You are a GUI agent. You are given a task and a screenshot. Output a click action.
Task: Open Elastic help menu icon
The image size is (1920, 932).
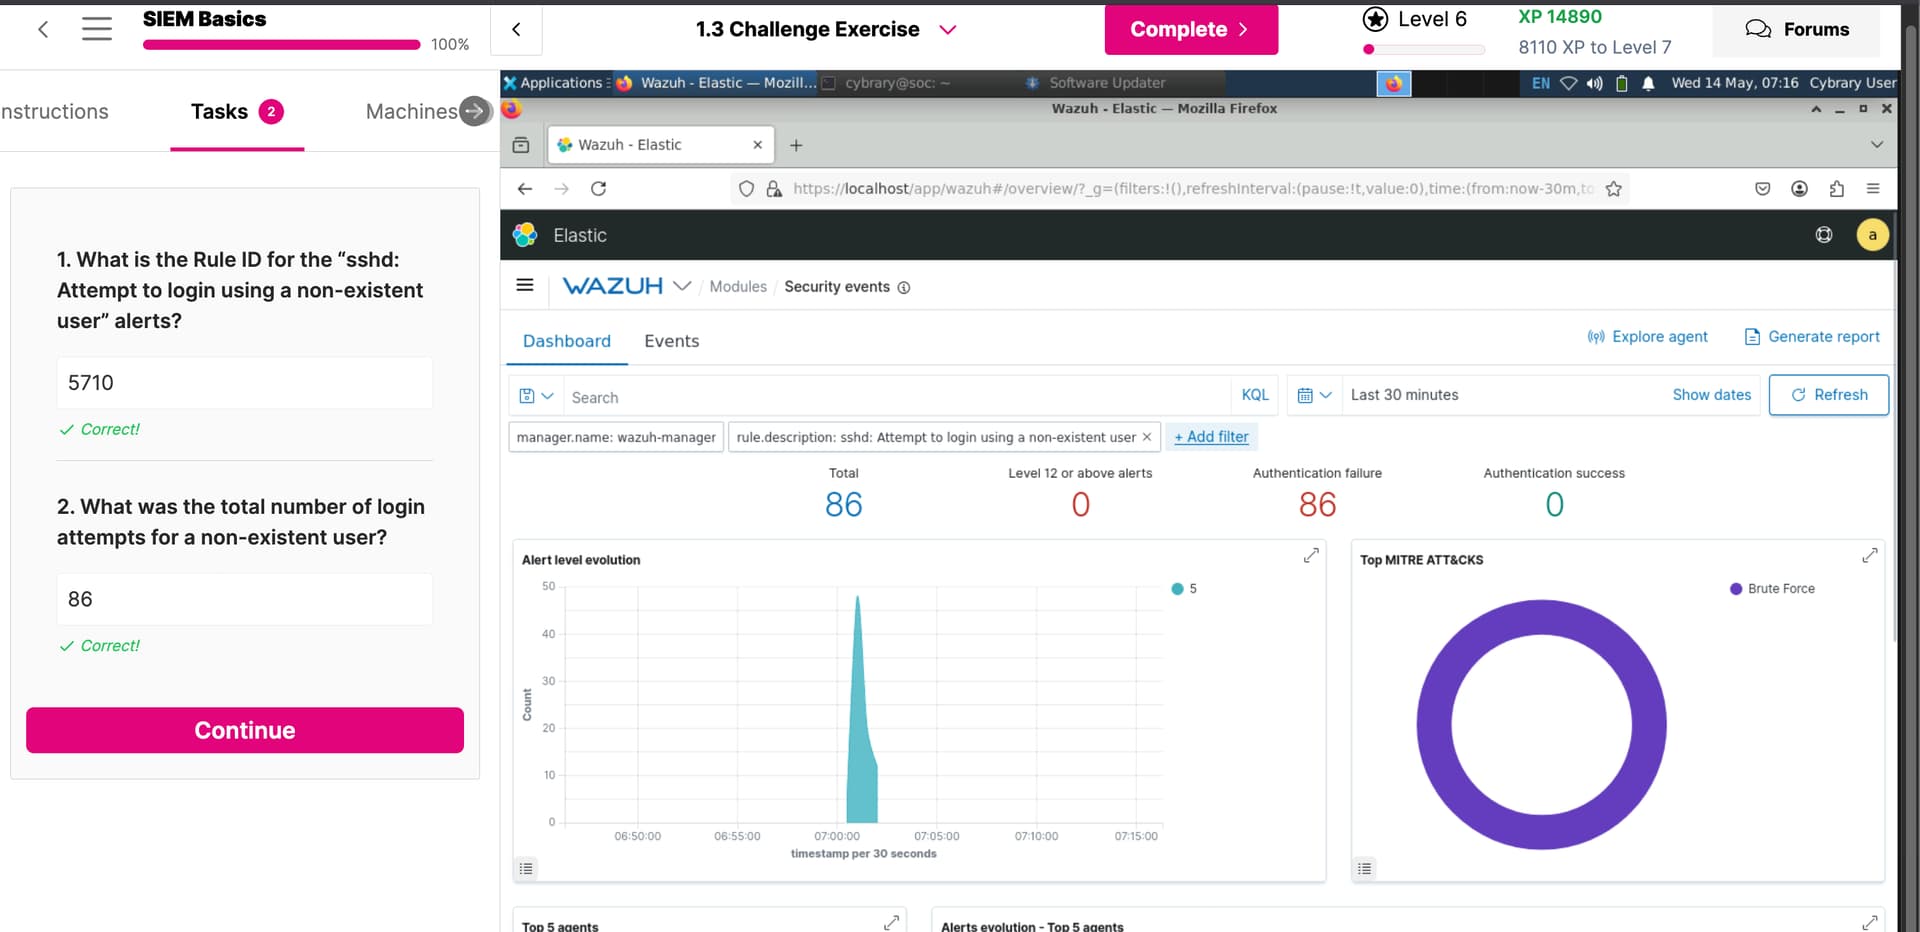click(1824, 235)
